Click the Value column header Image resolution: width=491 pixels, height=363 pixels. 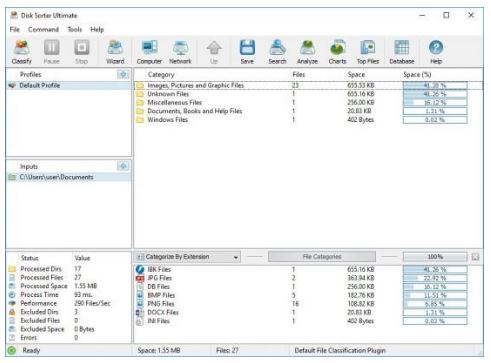(x=82, y=258)
